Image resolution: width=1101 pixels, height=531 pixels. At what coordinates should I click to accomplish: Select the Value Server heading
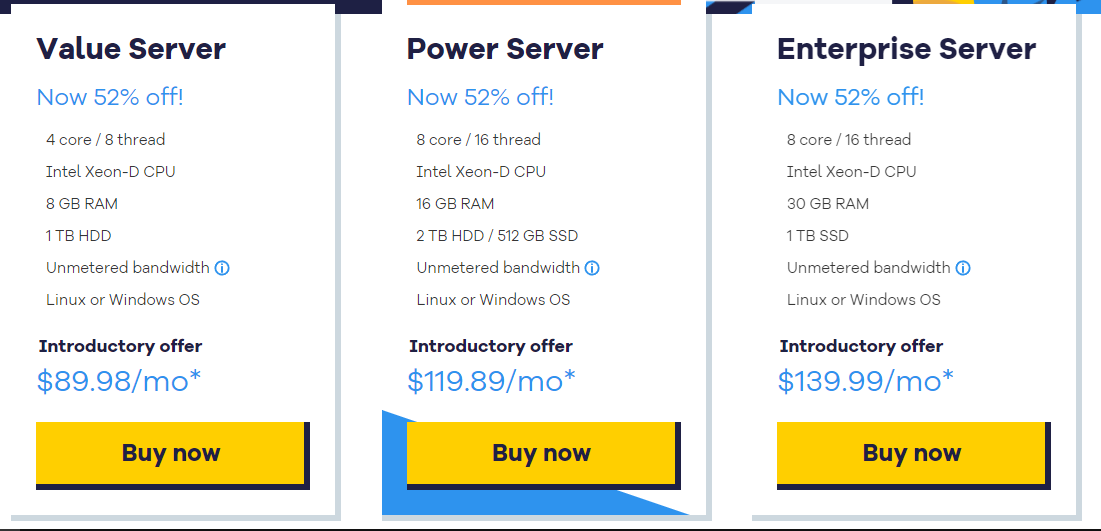131,49
